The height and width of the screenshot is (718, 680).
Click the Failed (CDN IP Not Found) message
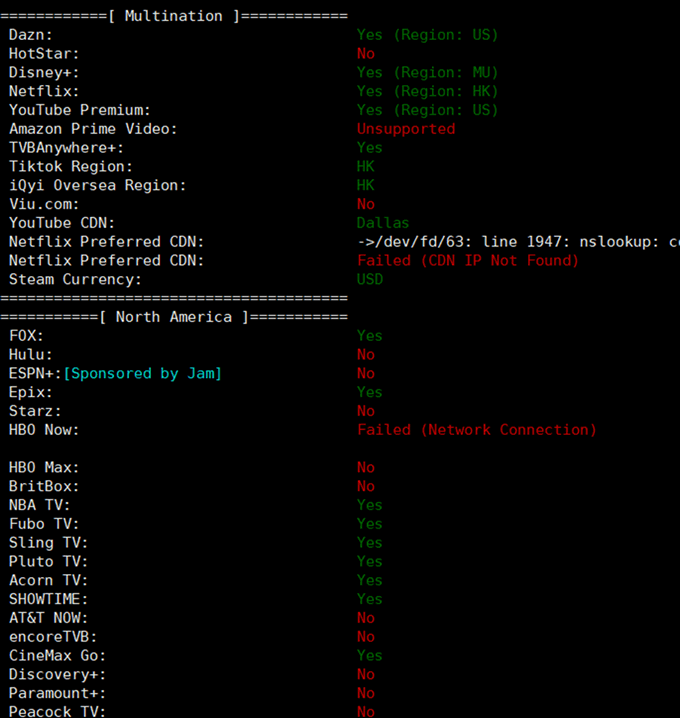[468, 261]
